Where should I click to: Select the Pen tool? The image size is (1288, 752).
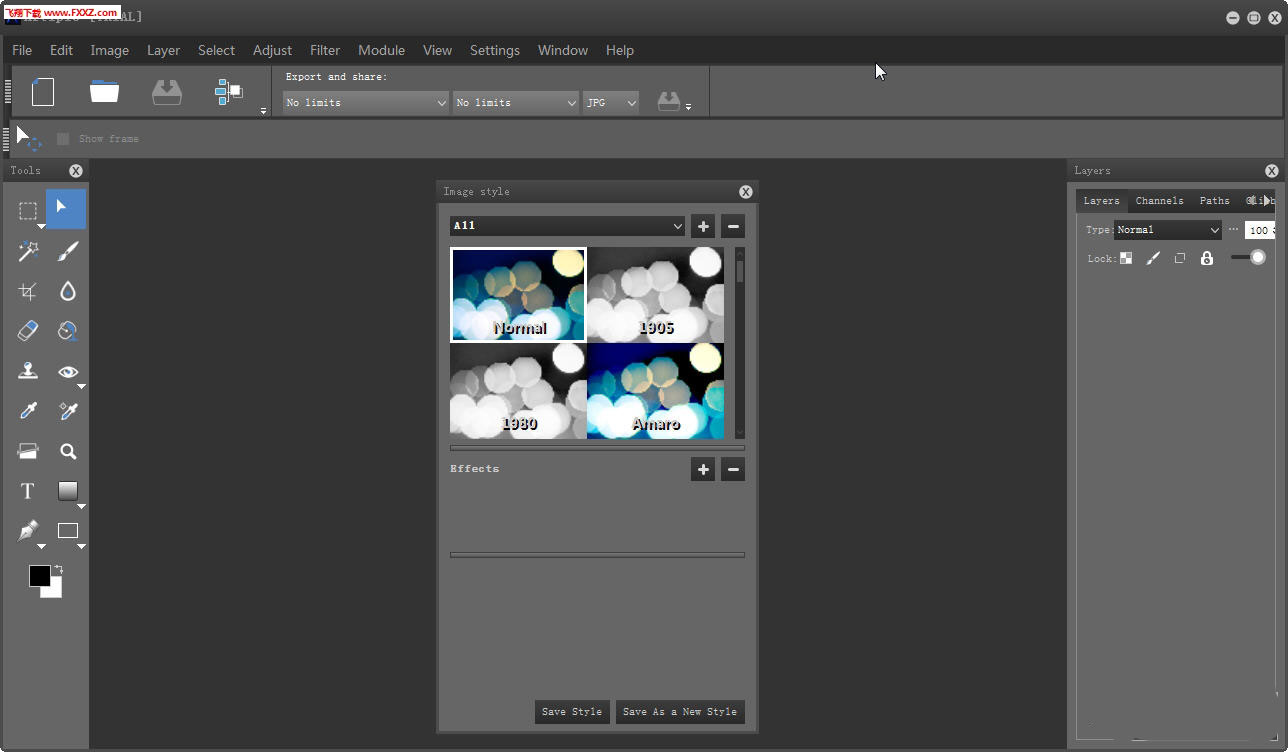click(x=28, y=531)
